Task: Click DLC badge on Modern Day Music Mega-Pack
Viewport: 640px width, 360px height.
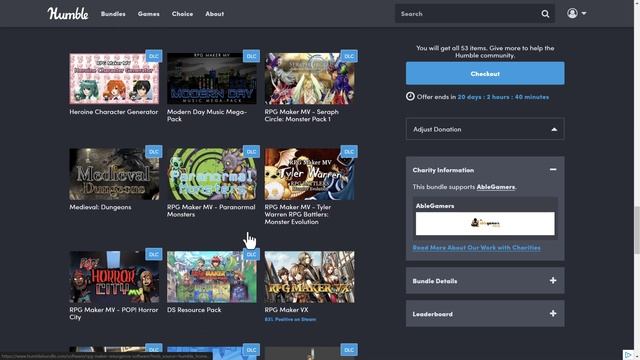Action: tap(251, 56)
